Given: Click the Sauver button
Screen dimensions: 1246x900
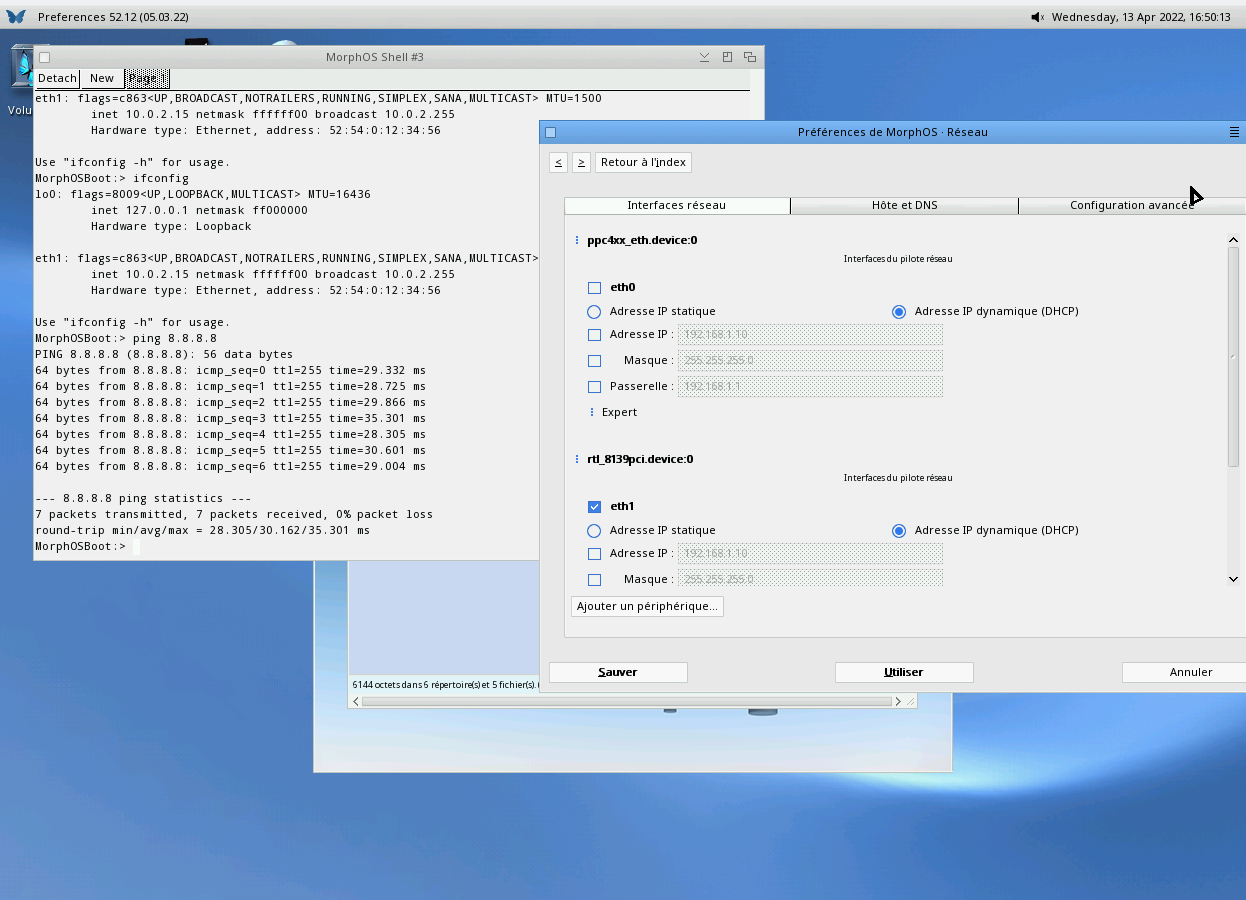Looking at the screenshot, I should pyautogui.click(x=618, y=672).
